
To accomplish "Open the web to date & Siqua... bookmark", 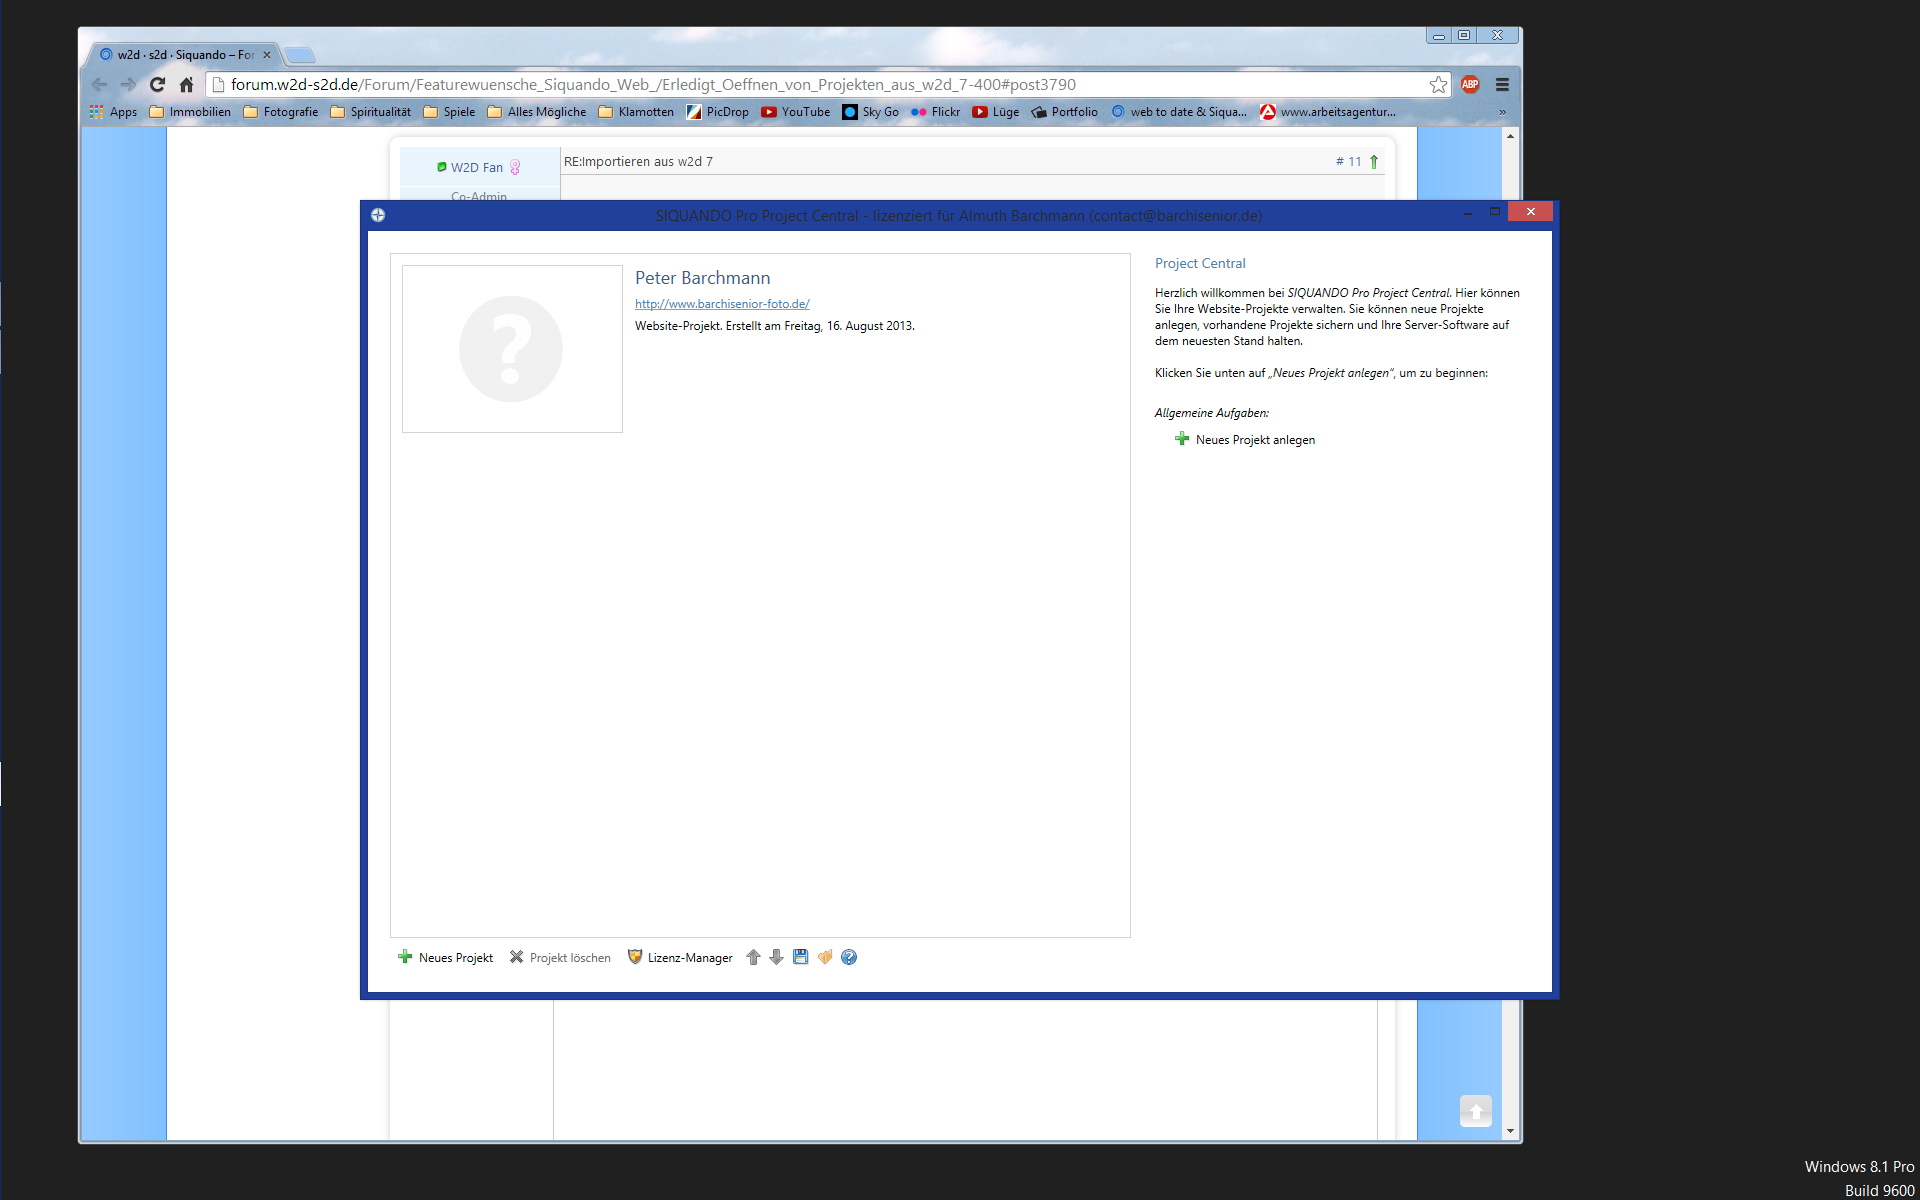I will tap(1179, 112).
